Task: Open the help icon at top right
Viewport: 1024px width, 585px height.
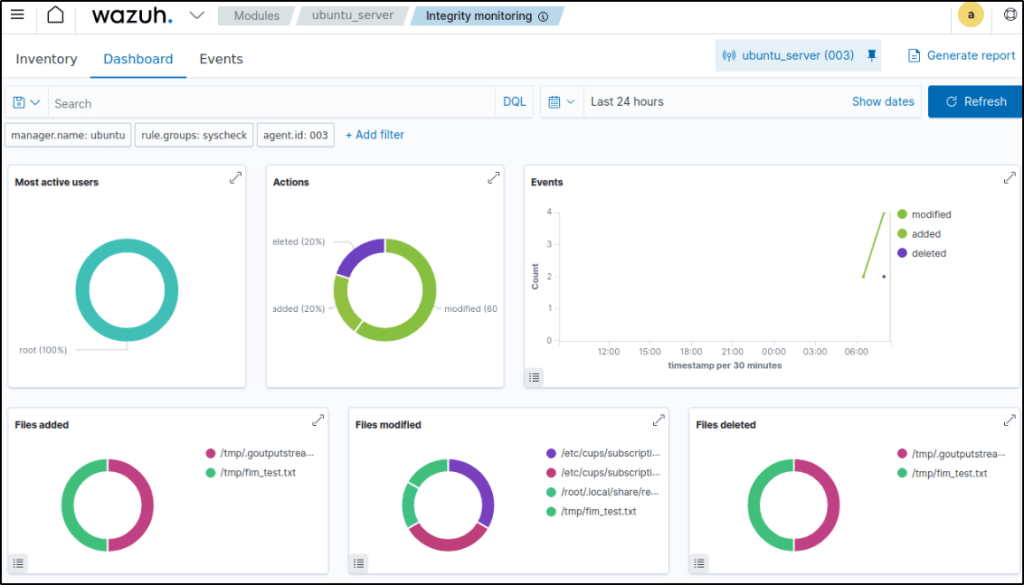Action: point(1010,15)
